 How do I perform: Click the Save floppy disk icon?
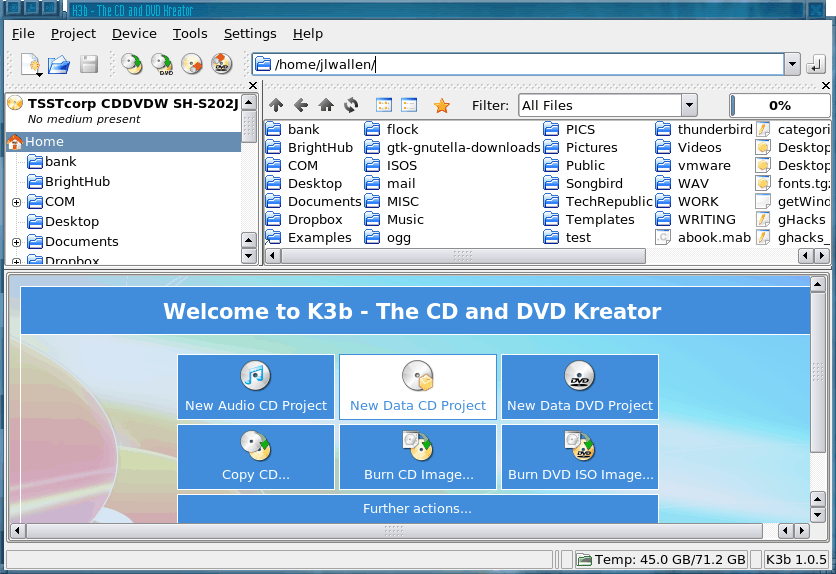click(89, 64)
